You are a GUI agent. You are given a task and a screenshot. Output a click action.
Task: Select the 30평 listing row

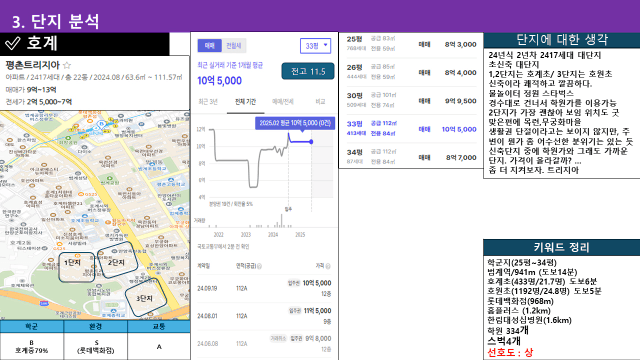point(411,100)
